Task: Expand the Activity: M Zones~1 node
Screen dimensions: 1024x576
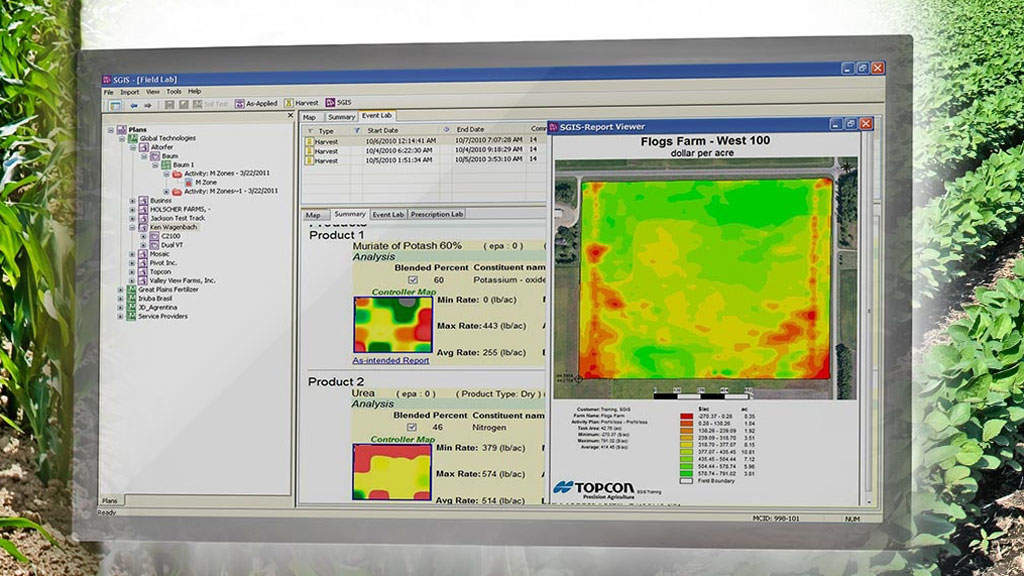Action: click(x=167, y=192)
